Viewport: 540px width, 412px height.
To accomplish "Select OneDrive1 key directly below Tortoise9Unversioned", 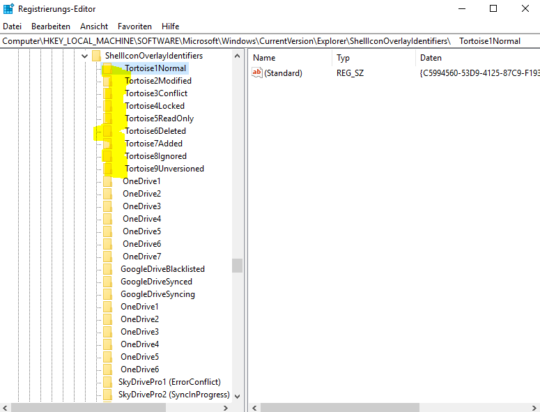I will point(142,181).
